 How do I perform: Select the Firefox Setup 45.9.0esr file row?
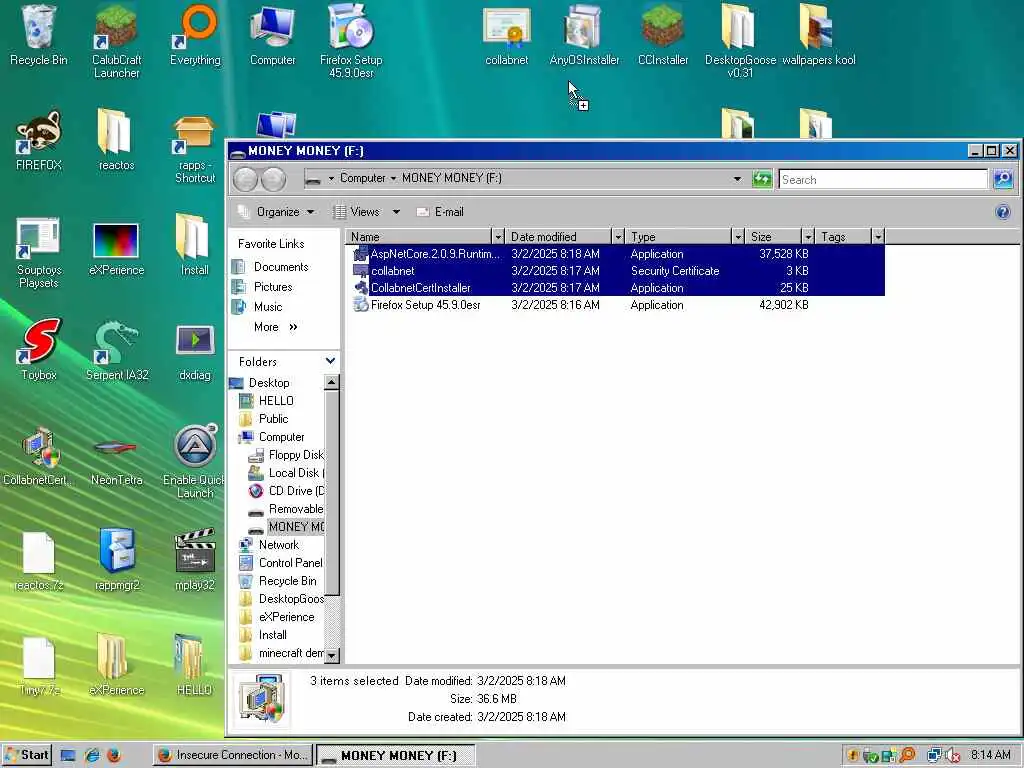[x=618, y=304]
